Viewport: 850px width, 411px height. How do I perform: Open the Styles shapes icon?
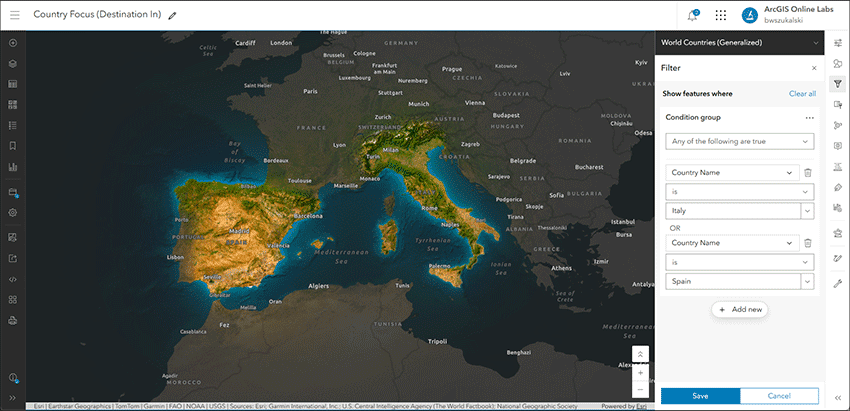point(838,63)
